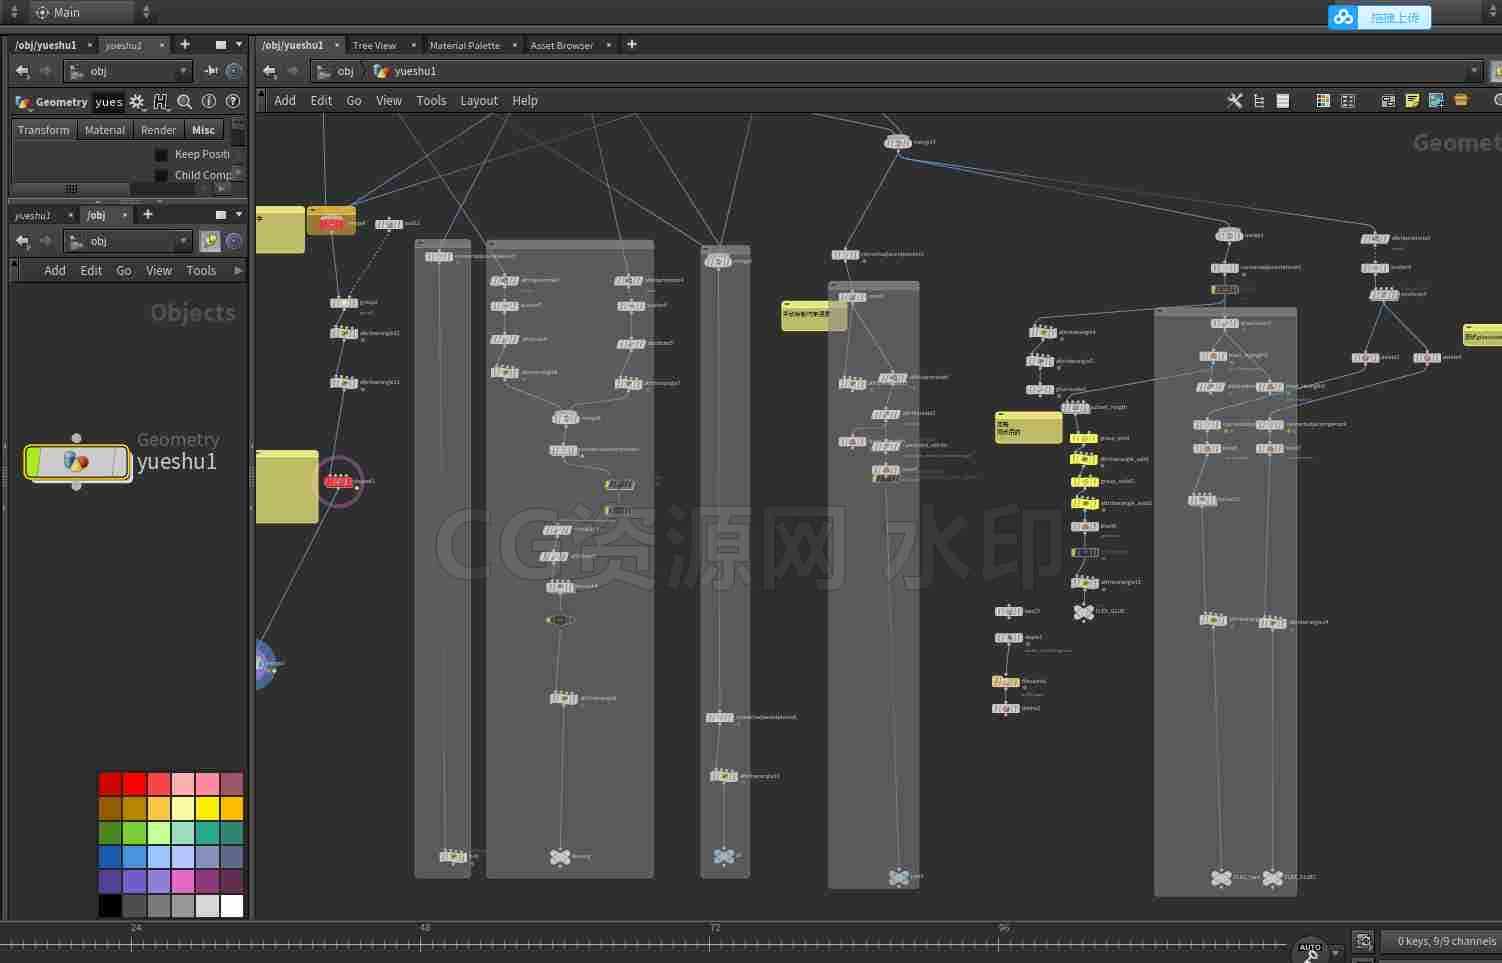1502x963 pixels.
Task: Click the teal background image icon
Action: [x=1436, y=101]
